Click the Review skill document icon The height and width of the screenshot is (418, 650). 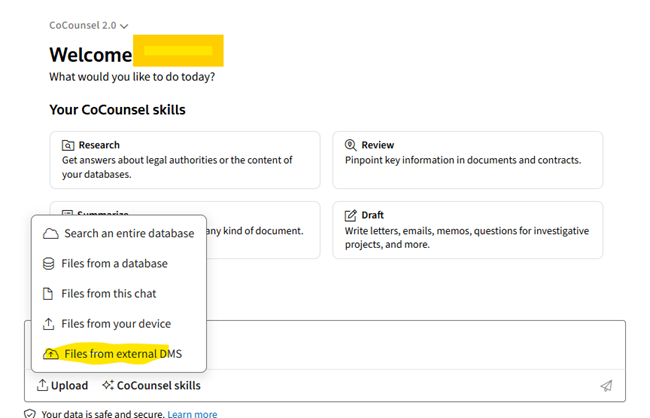click(351, 145)
